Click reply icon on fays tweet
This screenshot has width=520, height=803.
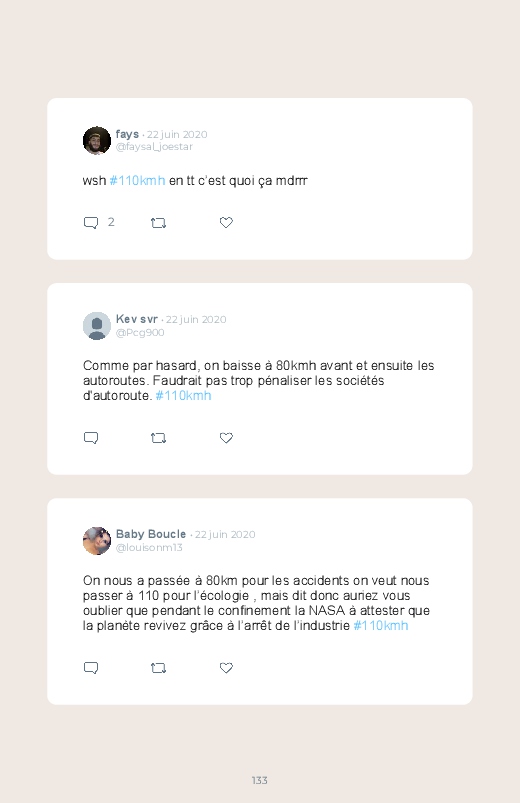[x=91, y=223]
